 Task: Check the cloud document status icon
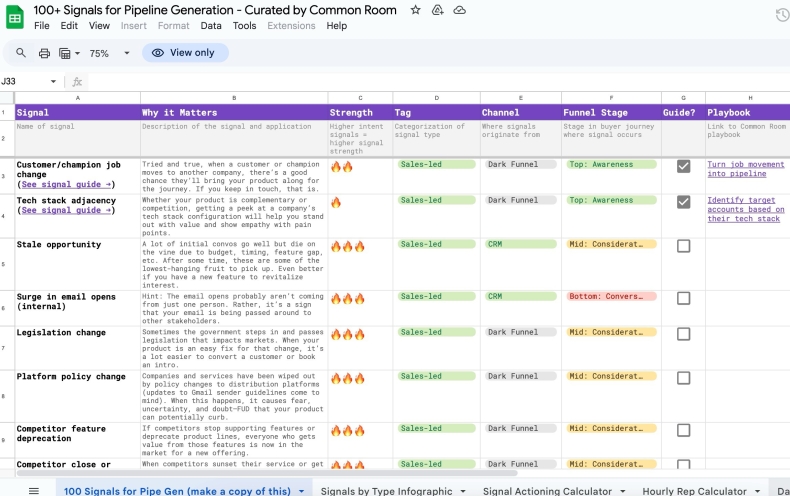click(x=459, y=10)
